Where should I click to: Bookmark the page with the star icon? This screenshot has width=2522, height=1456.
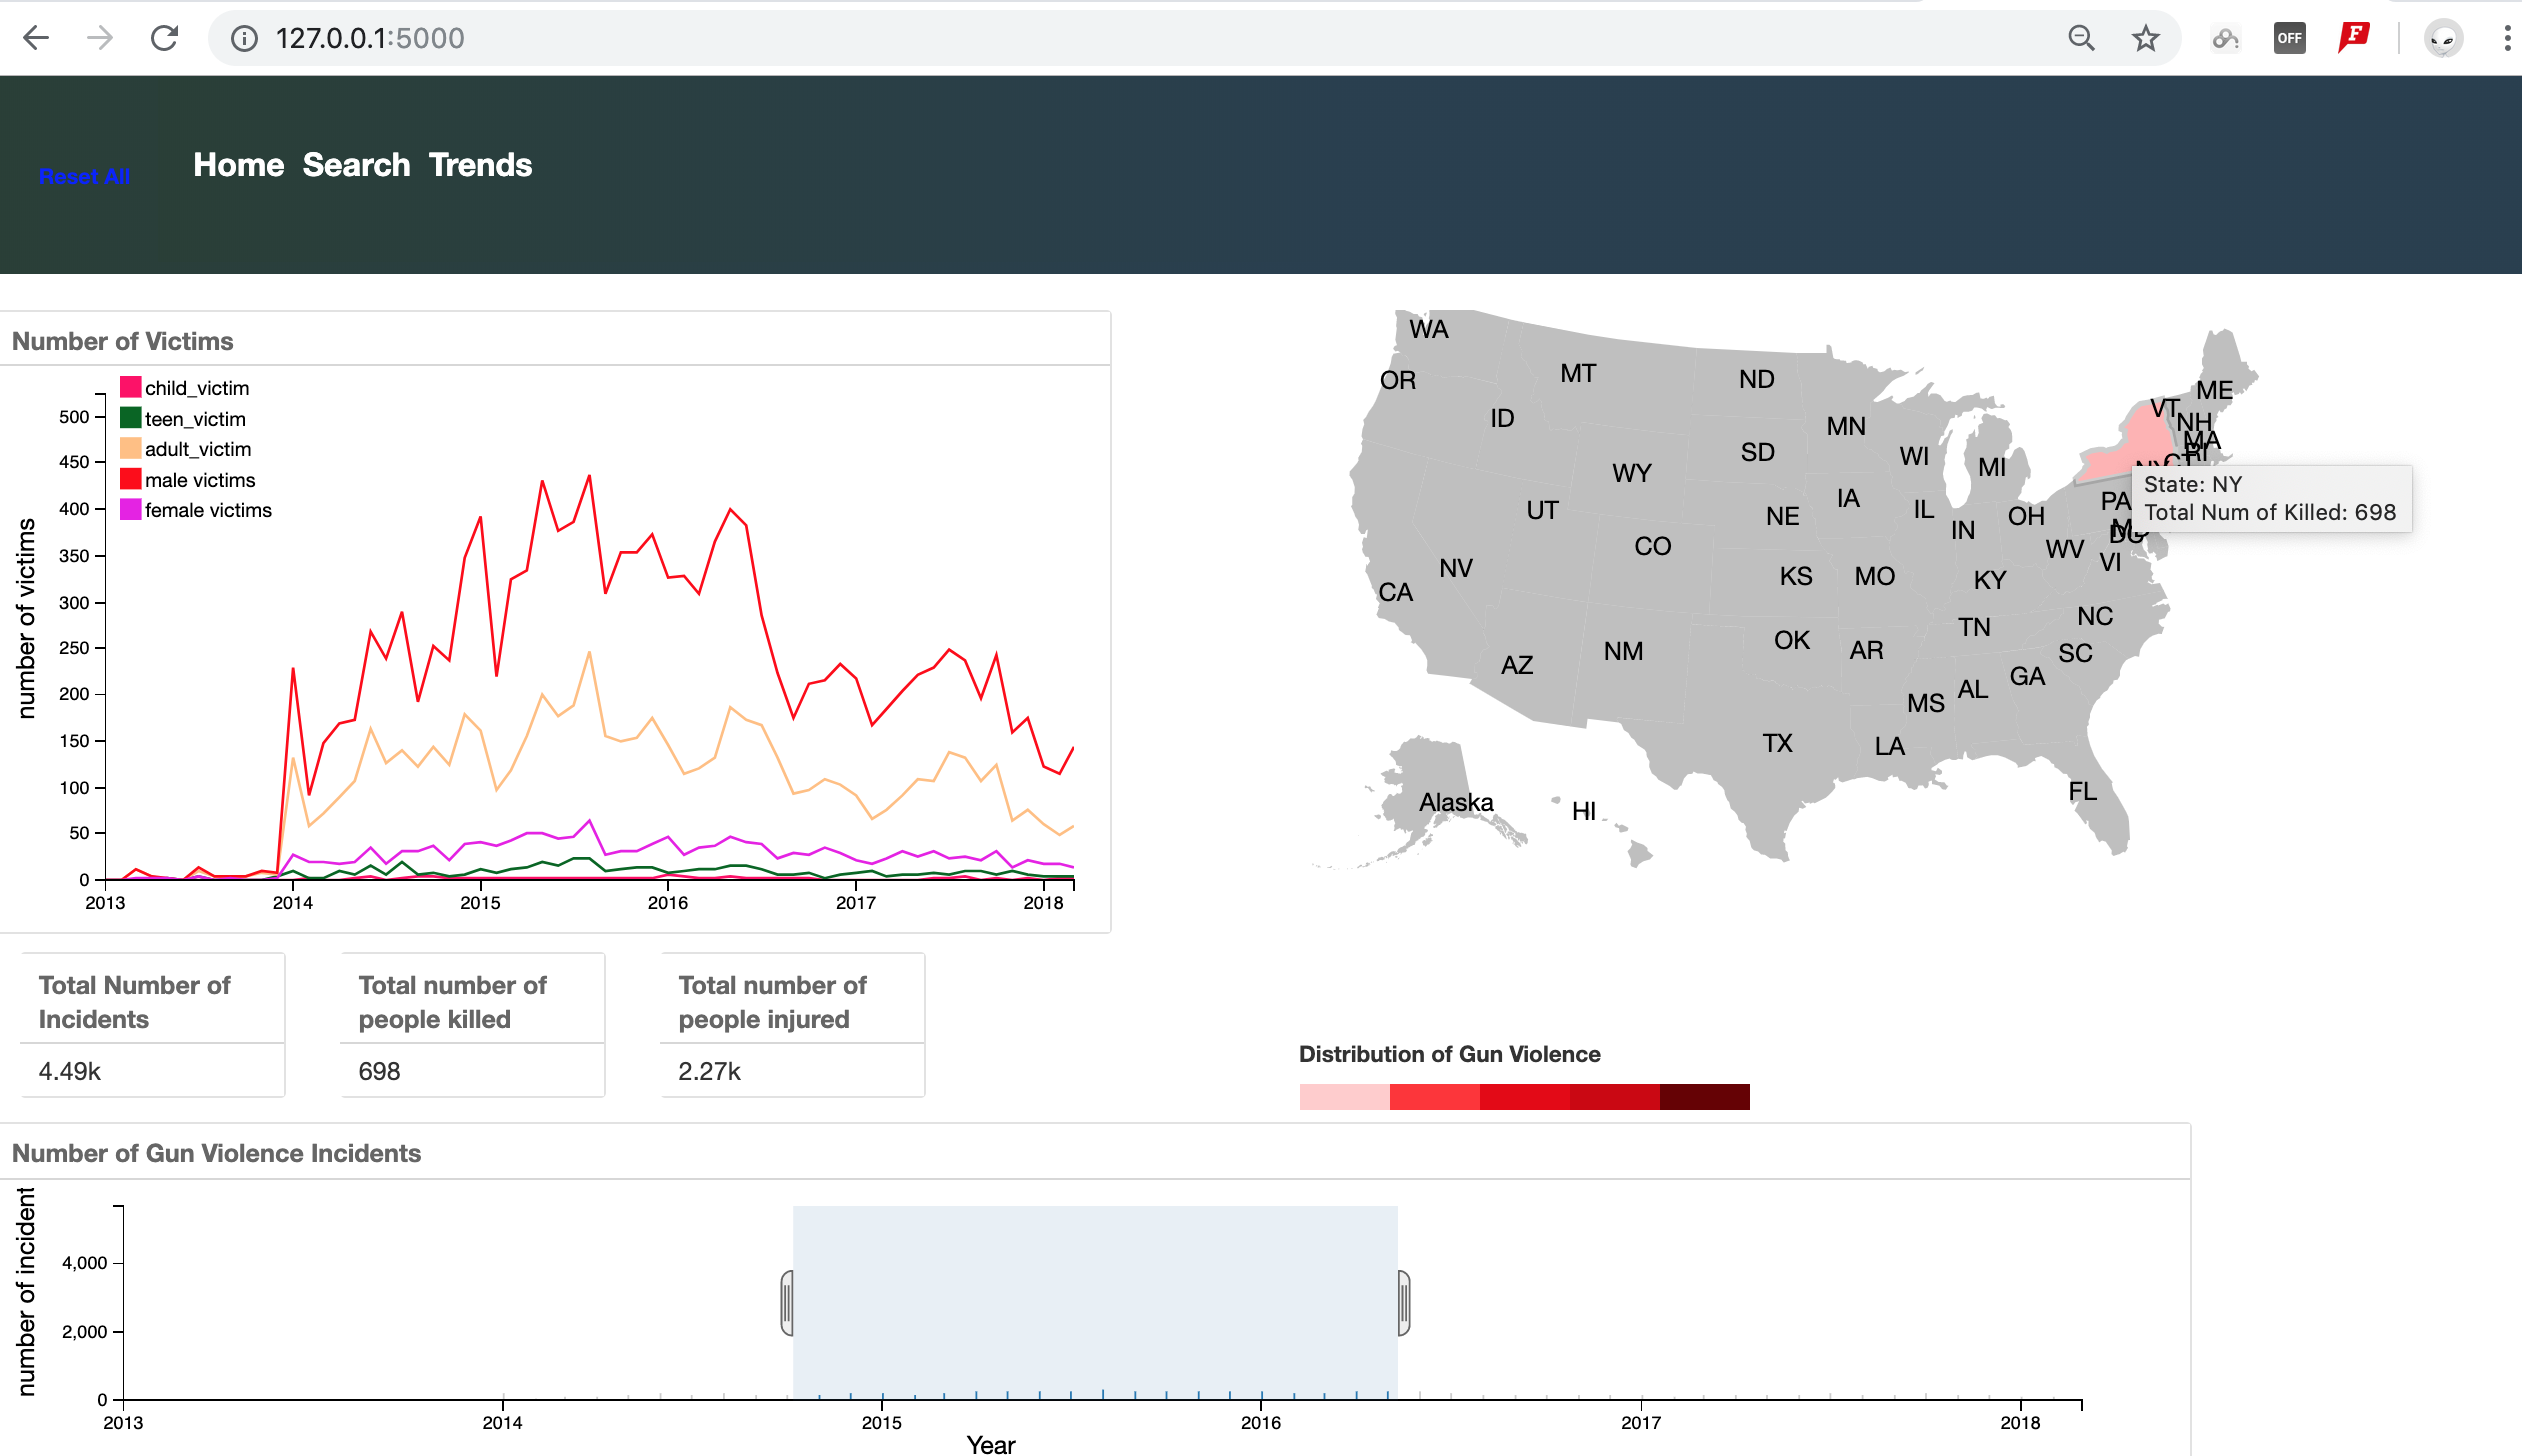coord(2145,38)
